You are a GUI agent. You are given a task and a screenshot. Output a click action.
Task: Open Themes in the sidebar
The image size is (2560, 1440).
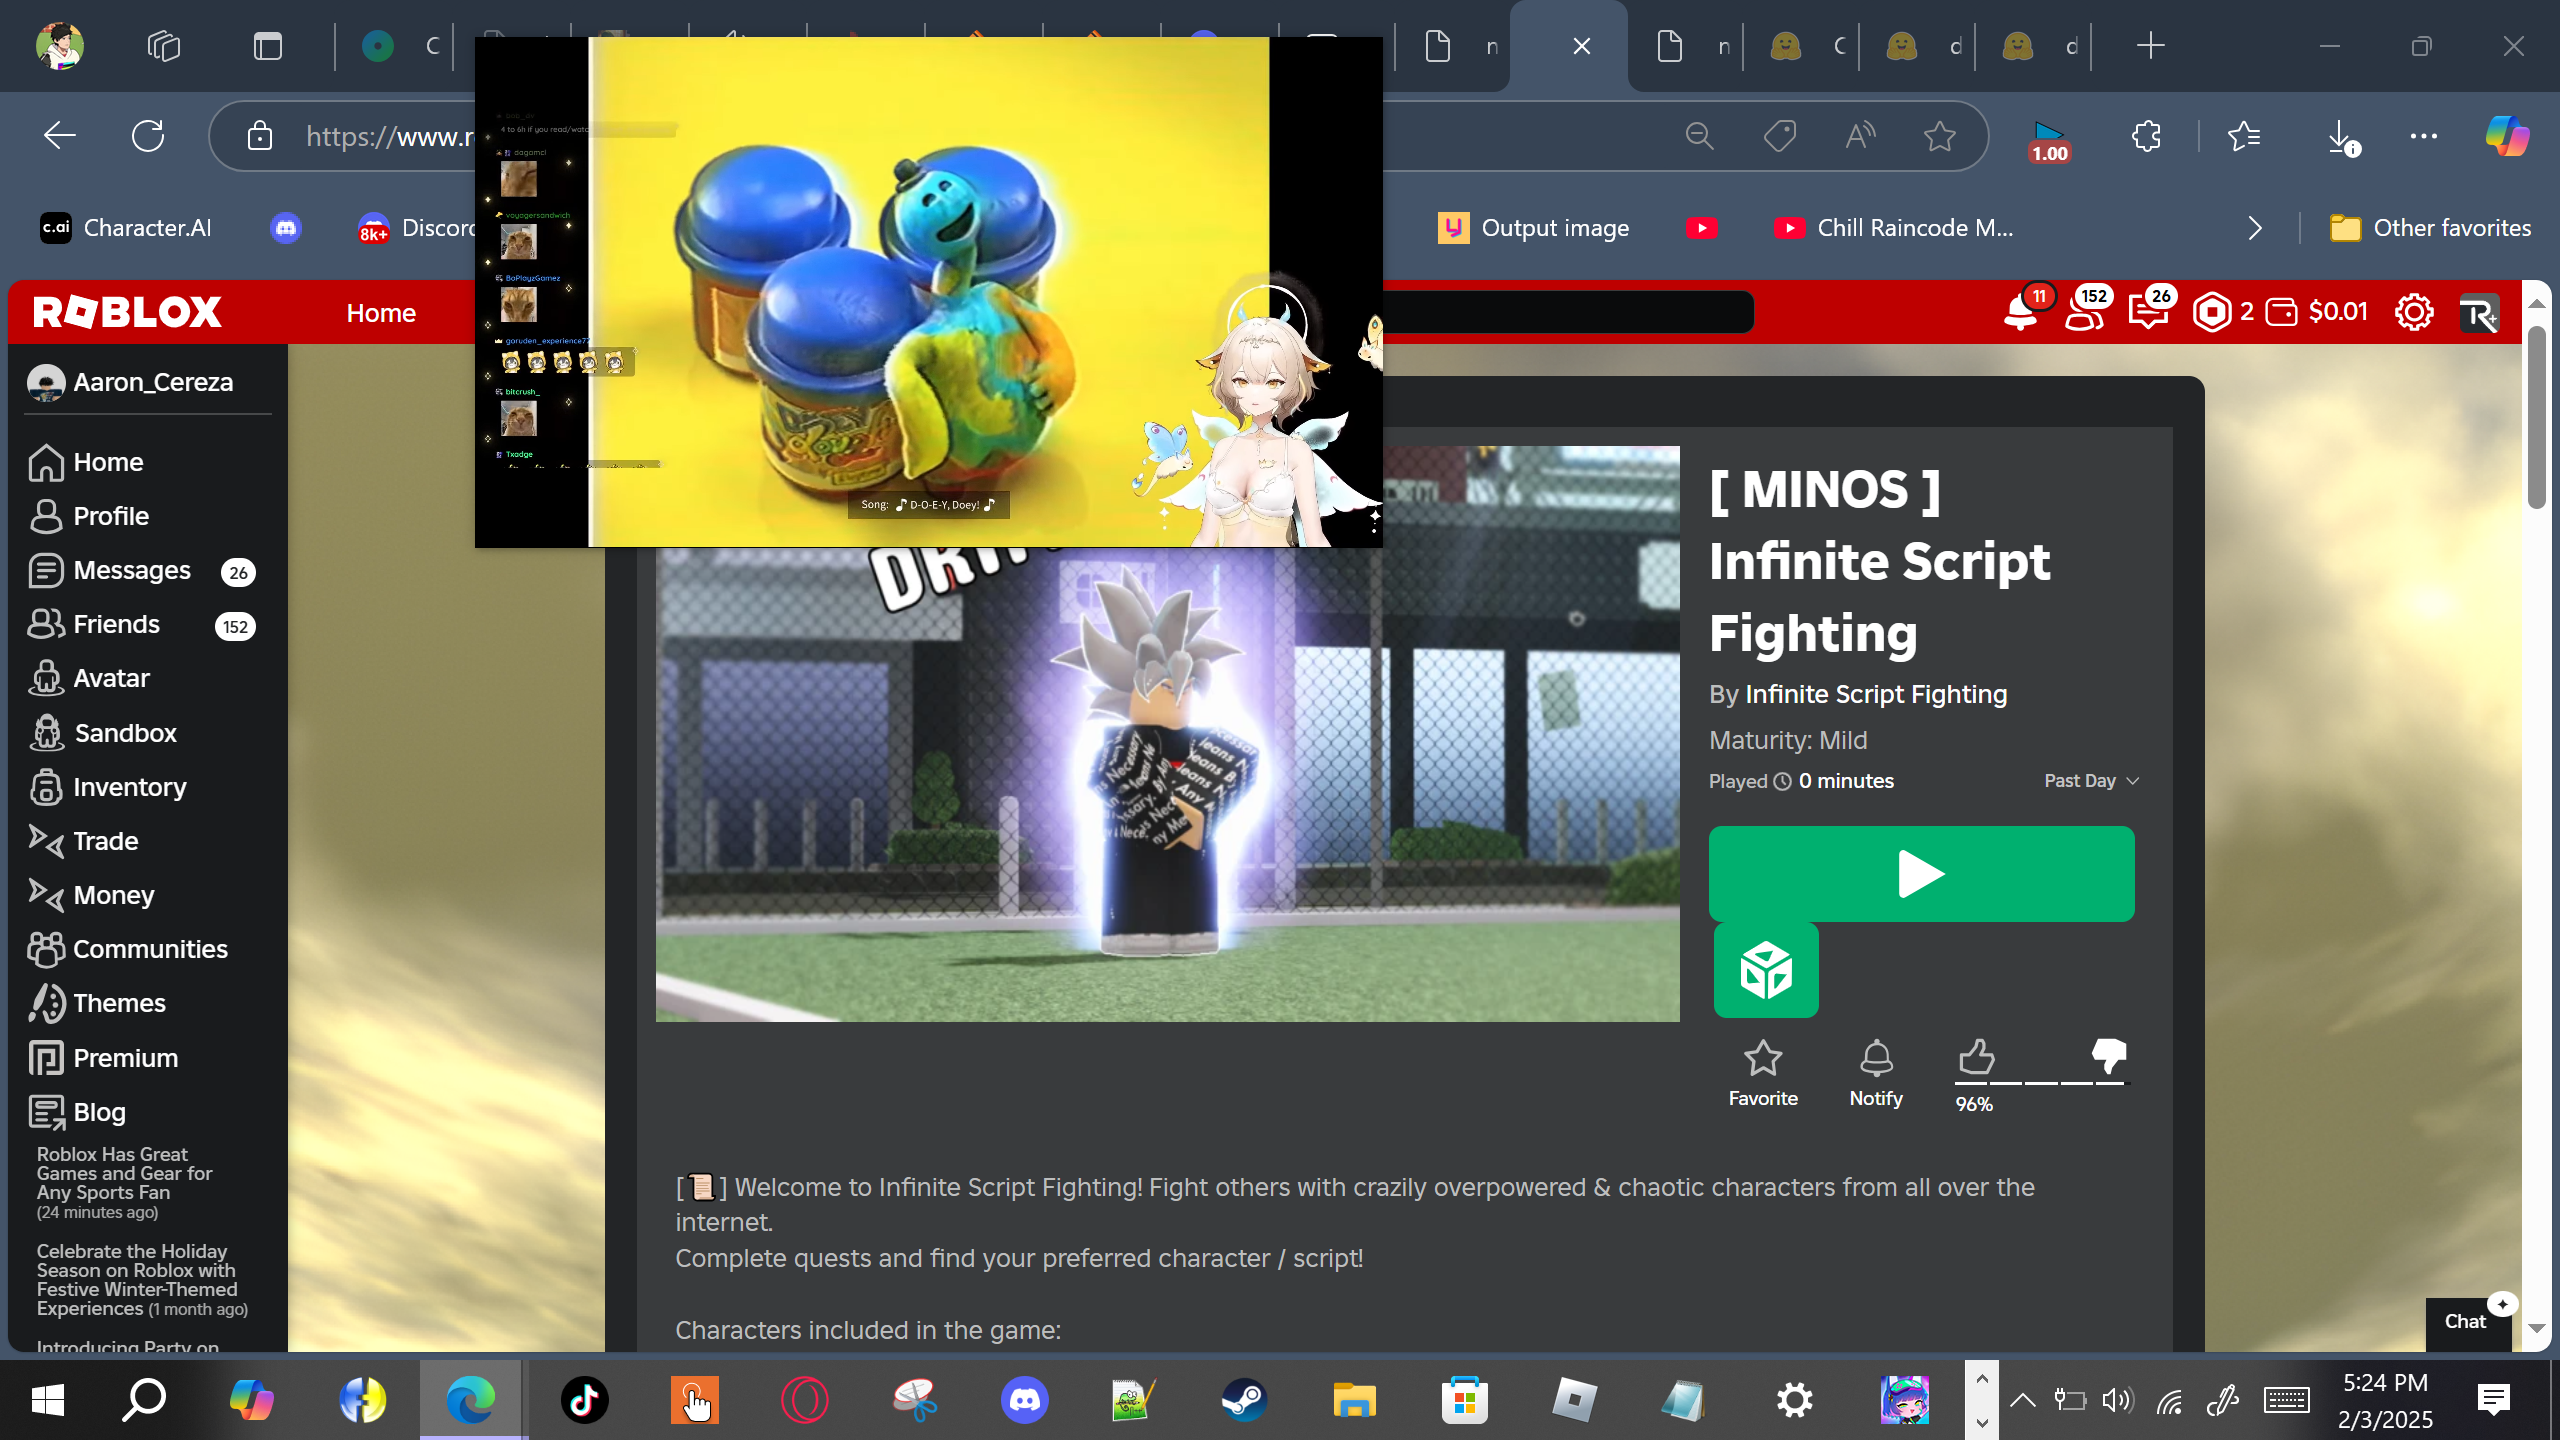pos(98,1003)
